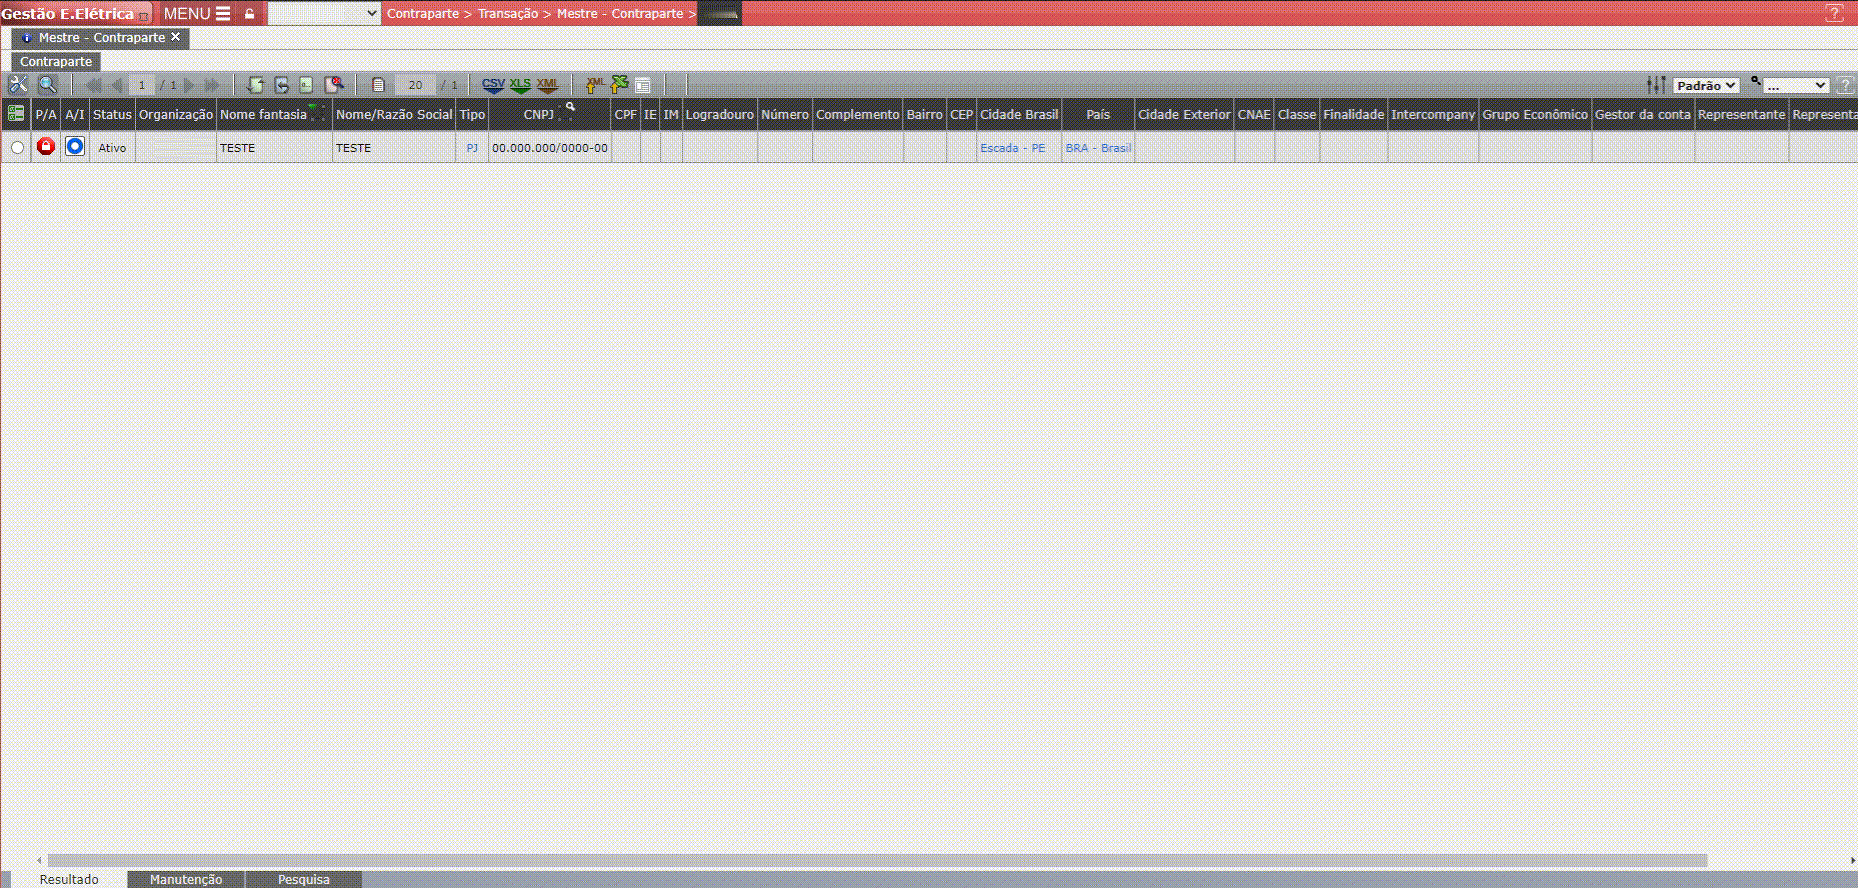Open the BRA - Brasil country link
The image size is (1858, 888).
tap(1098, 148)
